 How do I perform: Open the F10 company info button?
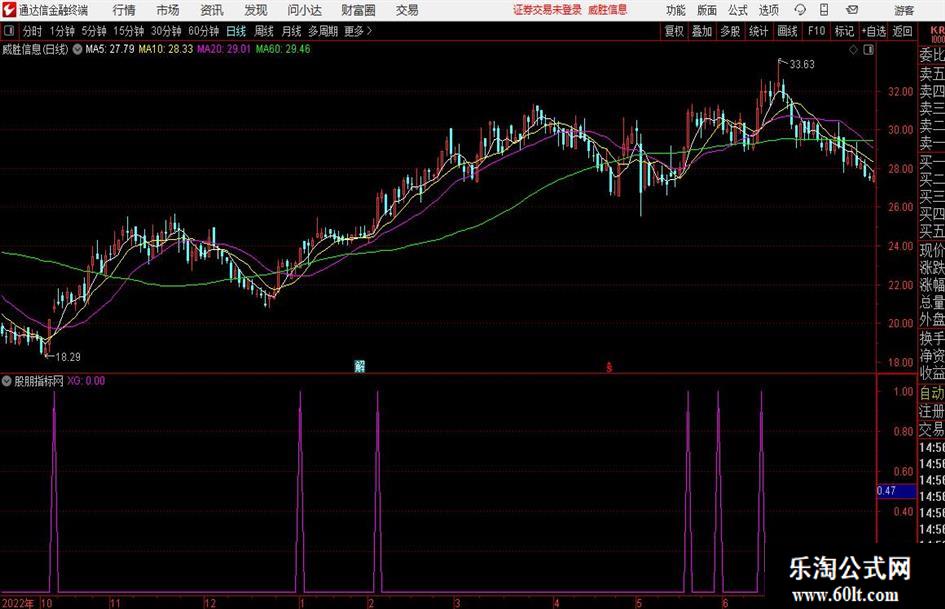(817, 31)
